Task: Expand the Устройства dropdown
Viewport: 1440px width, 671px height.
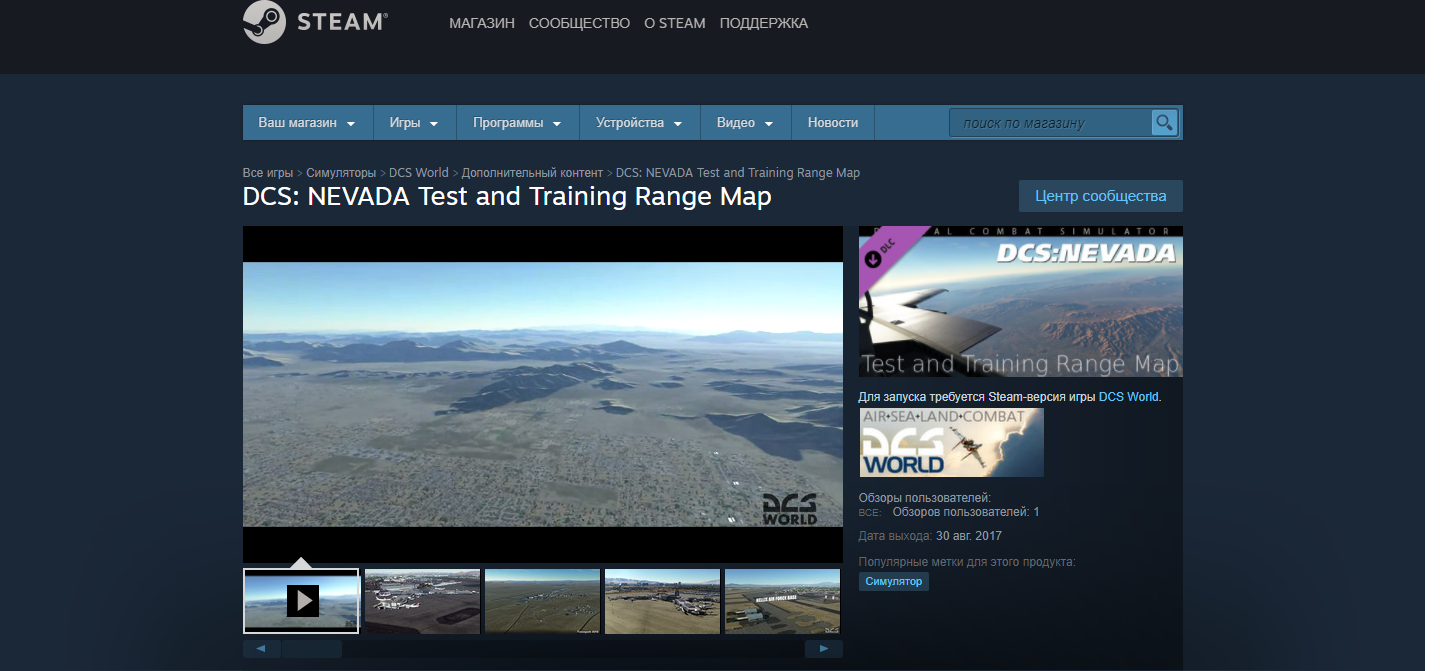Action: click(640, 123)
